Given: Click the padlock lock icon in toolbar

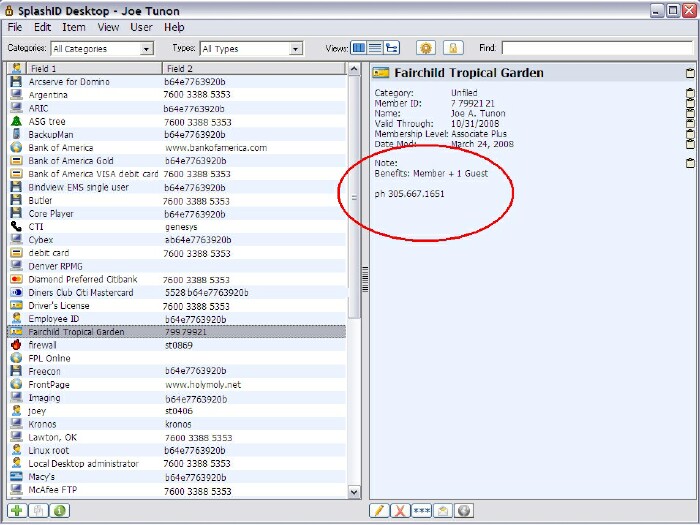Looking at the screenshot, I should [x=452, y=48].
